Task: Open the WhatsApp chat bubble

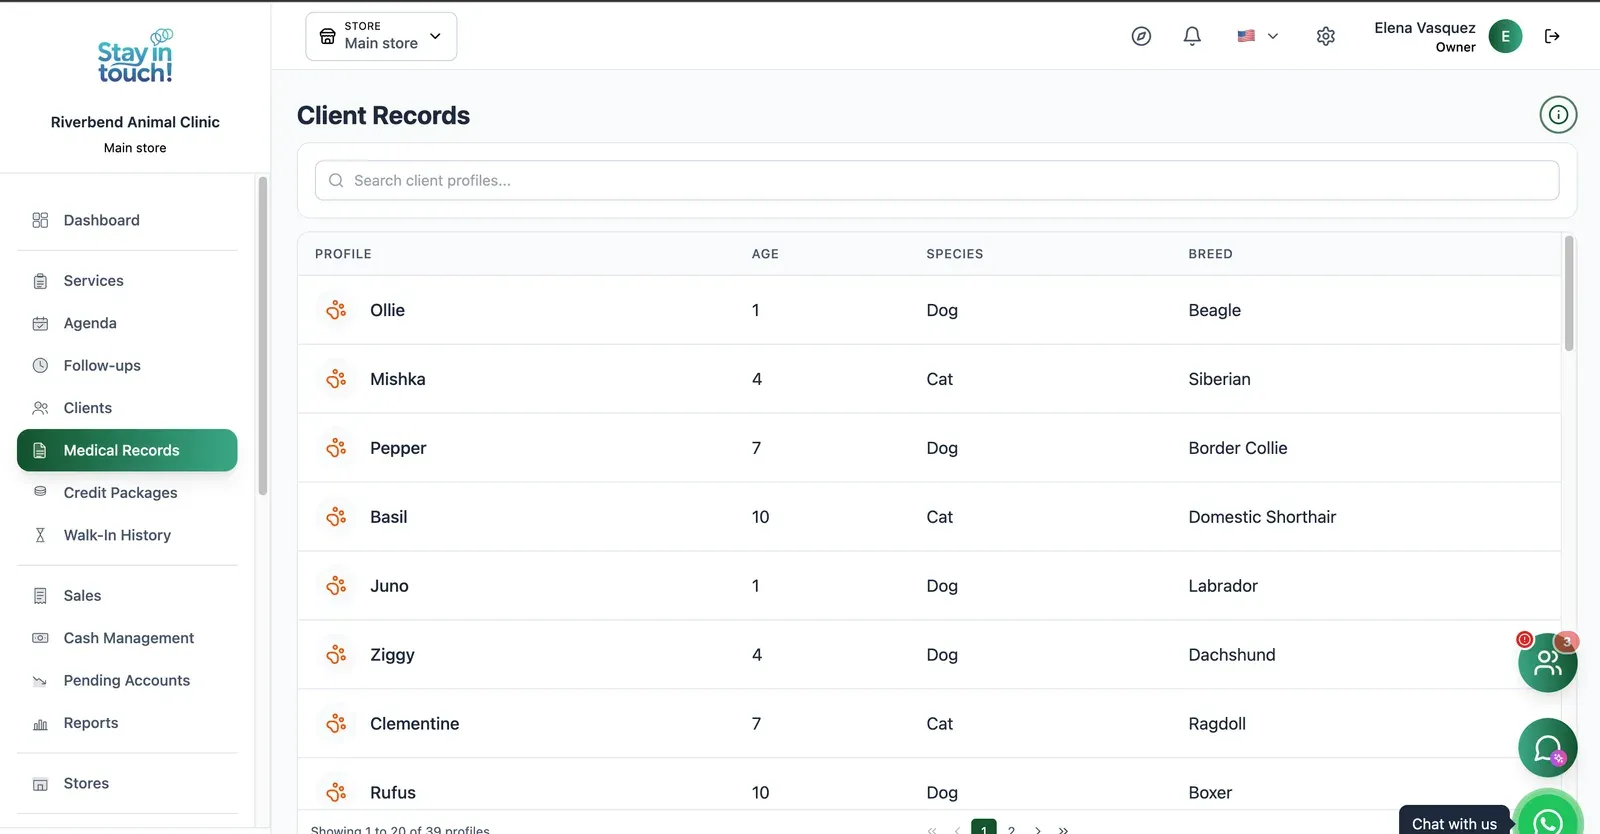Action: 1548,818
